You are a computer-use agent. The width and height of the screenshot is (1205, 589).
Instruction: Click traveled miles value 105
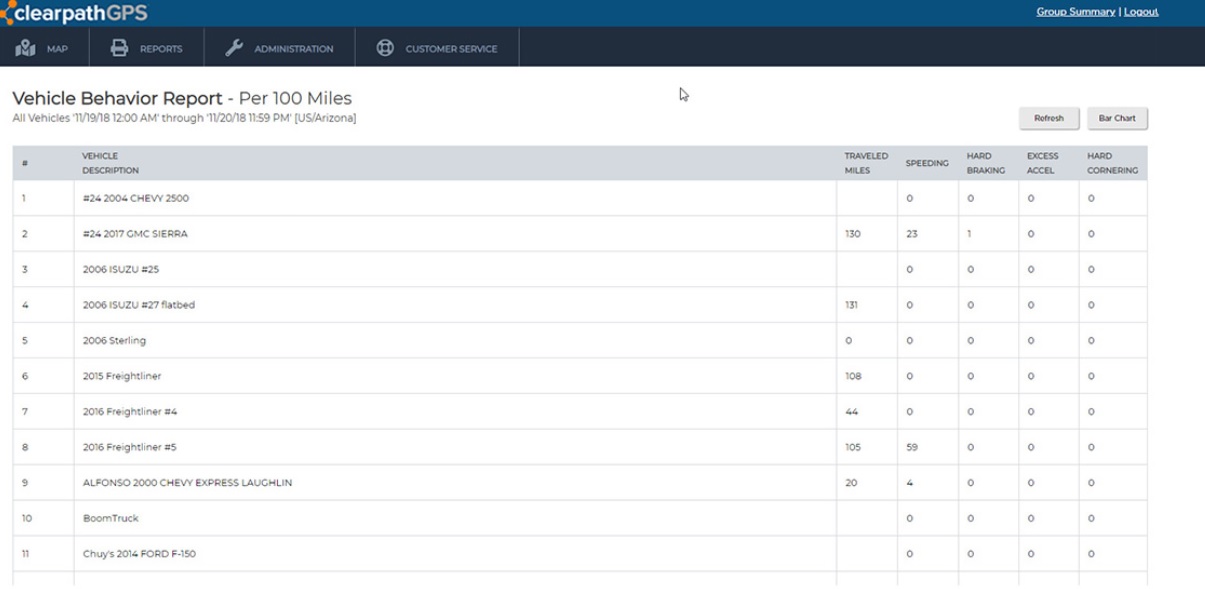853,447
